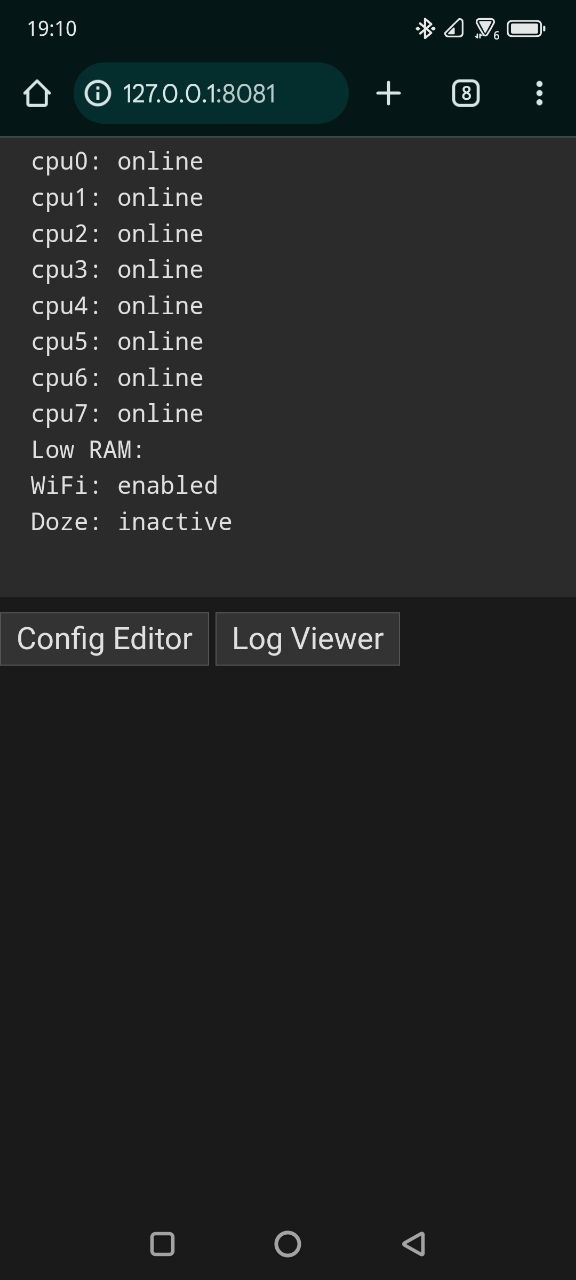The image size is (576, 1280).
Task: Open the Config Editor
Action: pos(104,639)
